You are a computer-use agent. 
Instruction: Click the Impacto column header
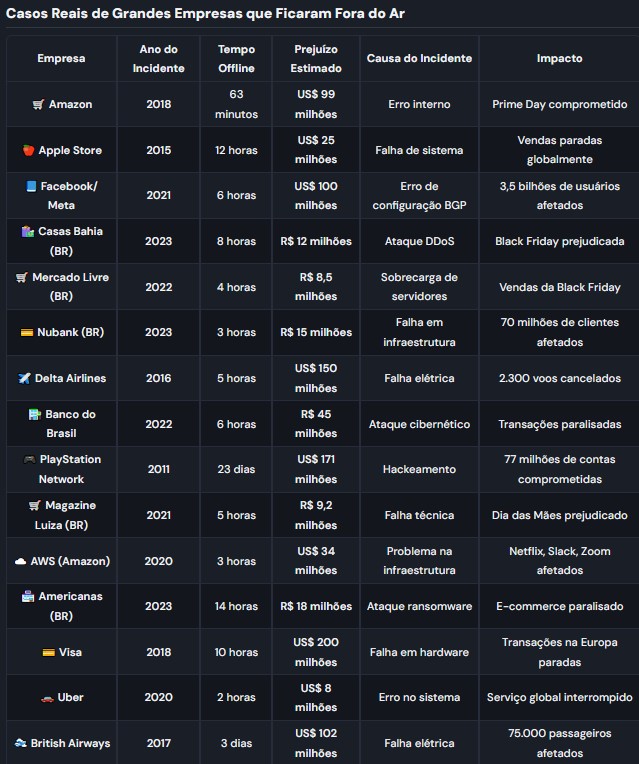[x=559, y=59]
